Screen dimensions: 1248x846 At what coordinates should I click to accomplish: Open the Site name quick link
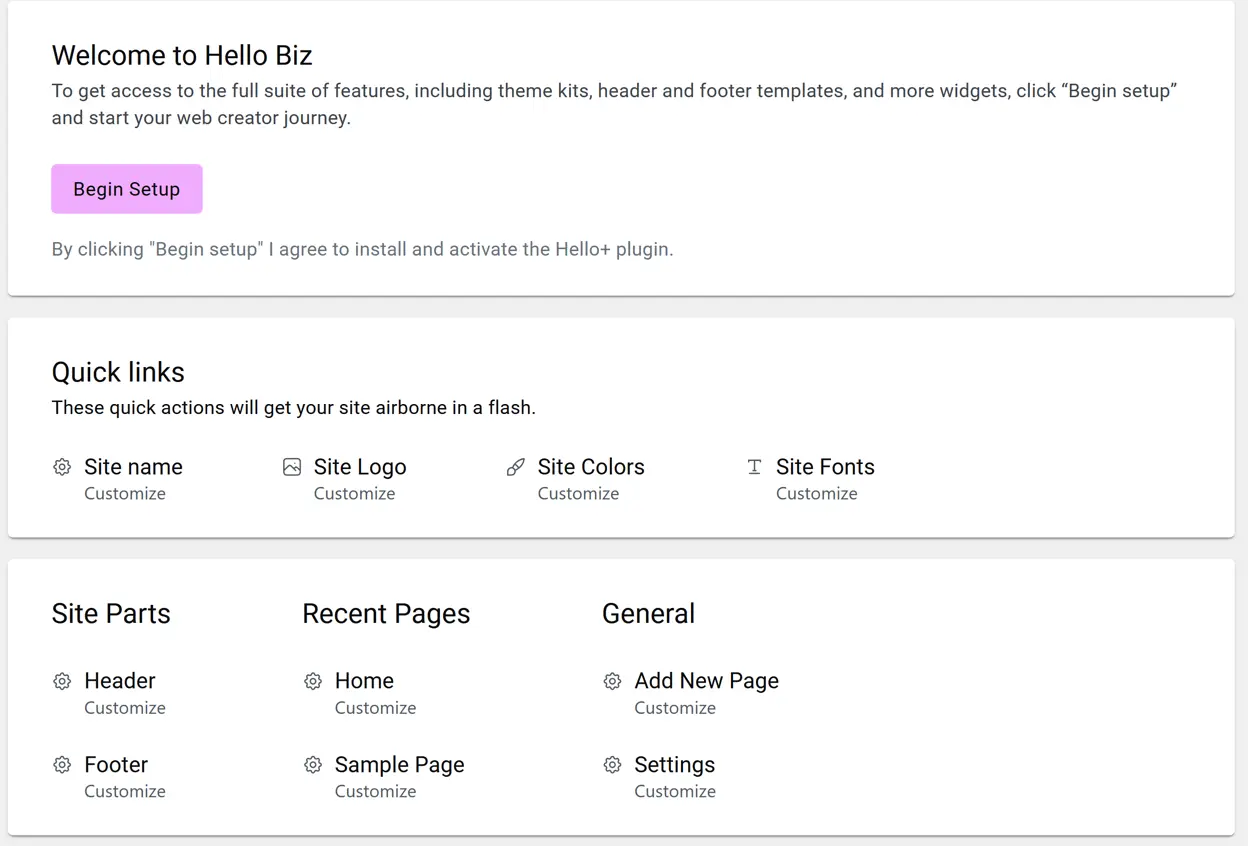click(x=133, y=467)
